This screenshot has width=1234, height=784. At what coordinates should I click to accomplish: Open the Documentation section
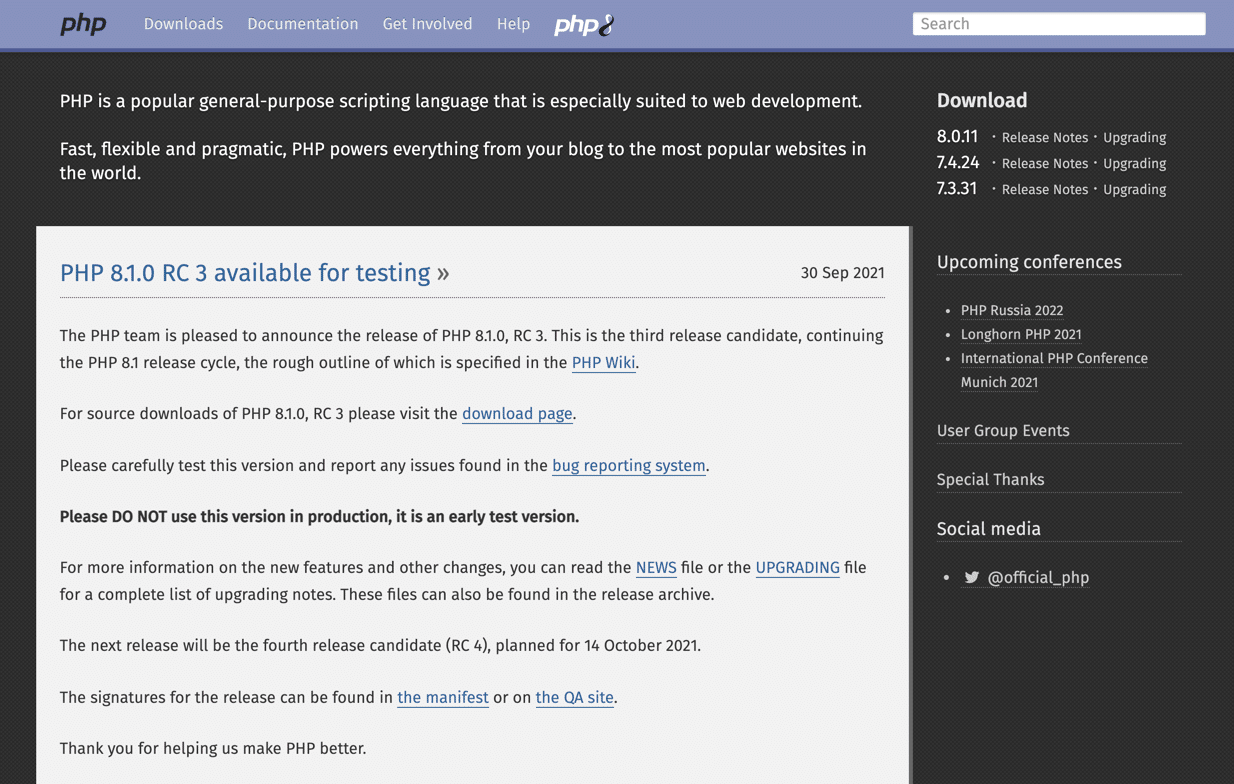pyautogui.click(x=302, y=24)
